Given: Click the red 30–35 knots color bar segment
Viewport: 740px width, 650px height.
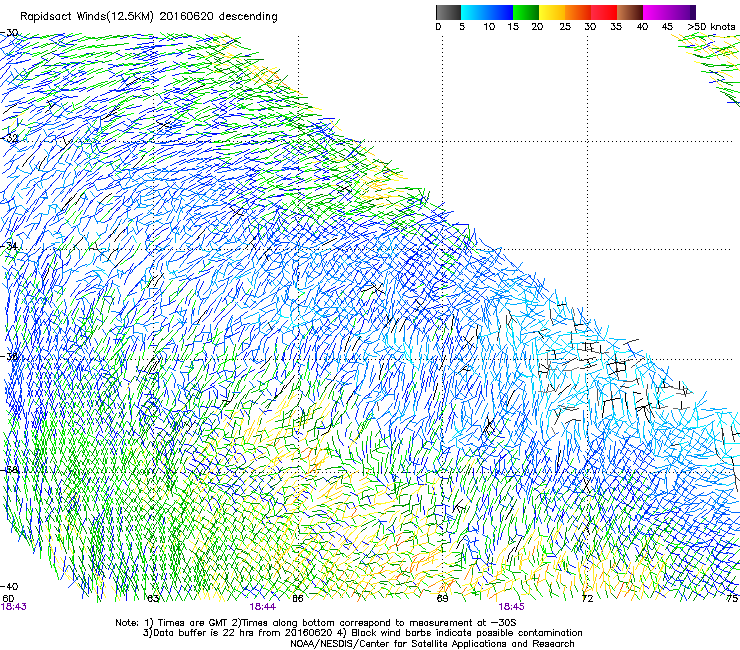Looking at the screenshot, I should (x=604, y=12).
